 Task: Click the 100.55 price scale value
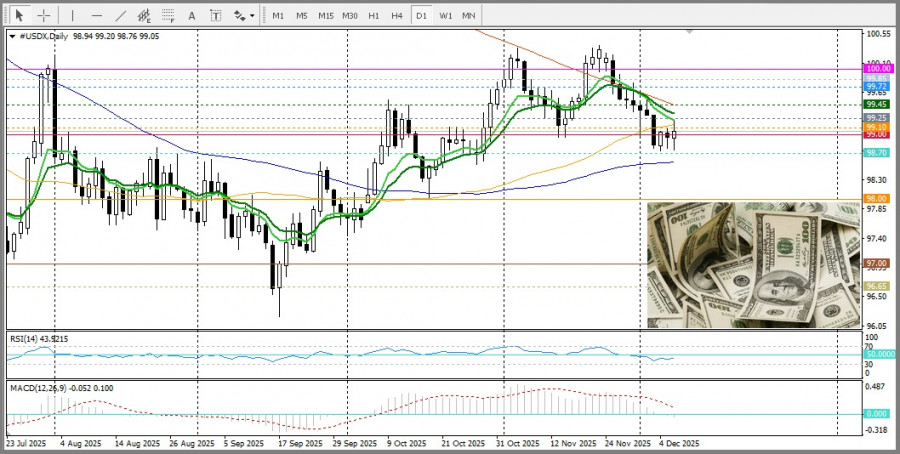[x=879, y=34]
